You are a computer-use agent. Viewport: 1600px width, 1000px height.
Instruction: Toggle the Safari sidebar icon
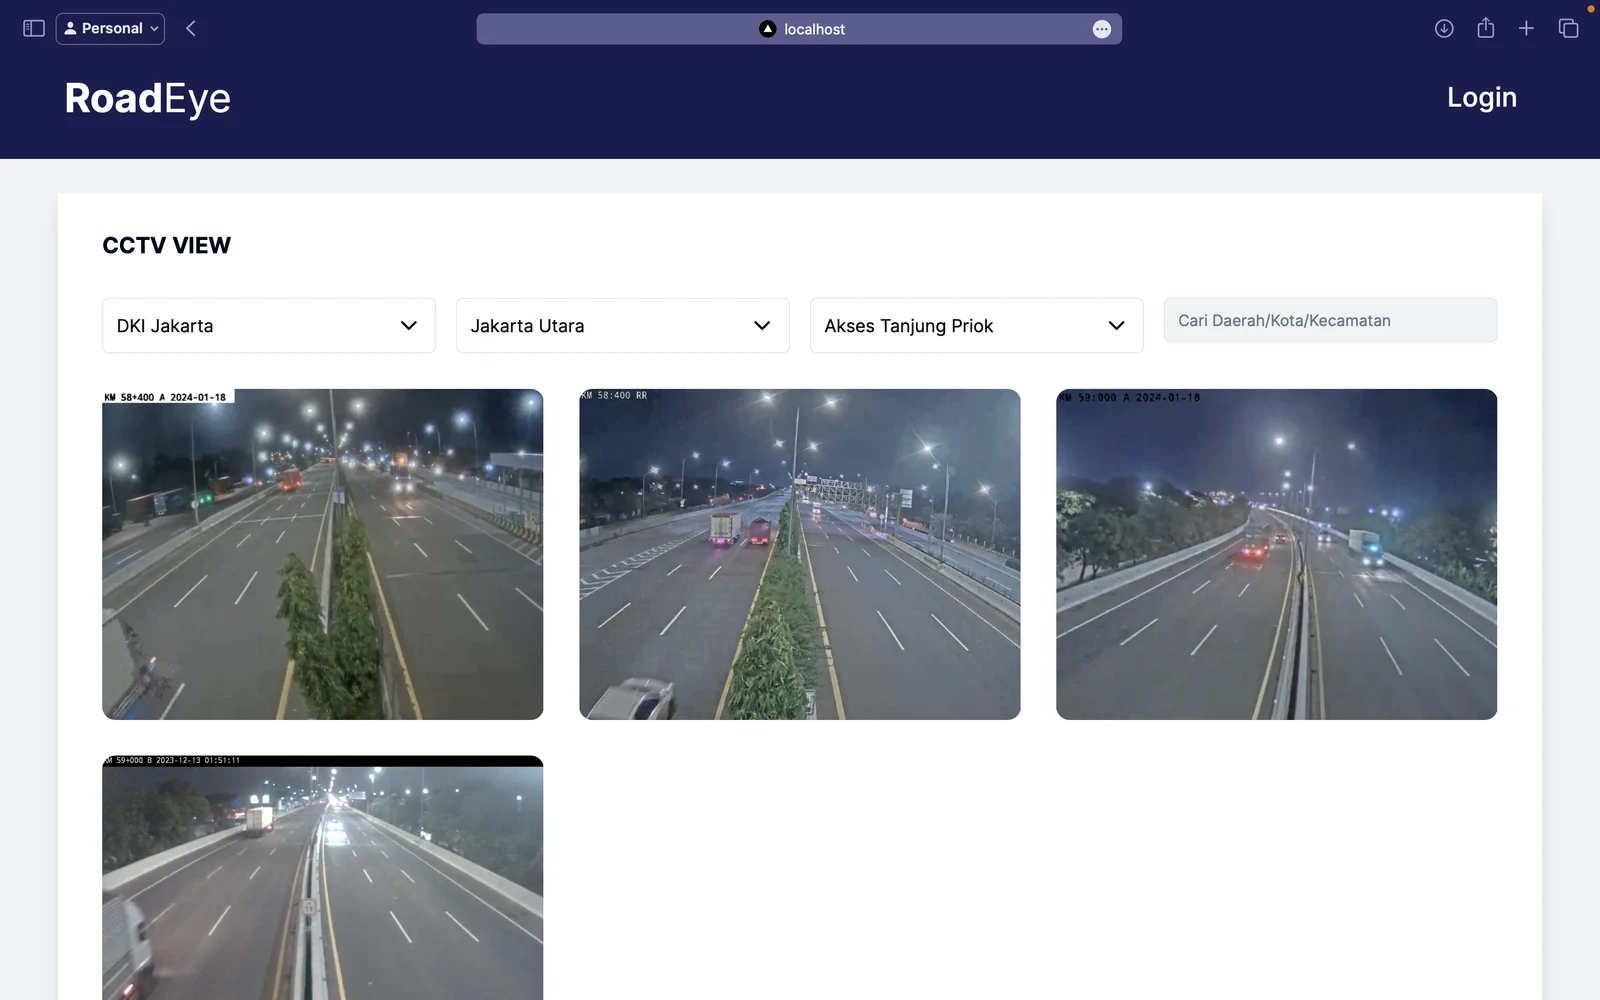34,29
